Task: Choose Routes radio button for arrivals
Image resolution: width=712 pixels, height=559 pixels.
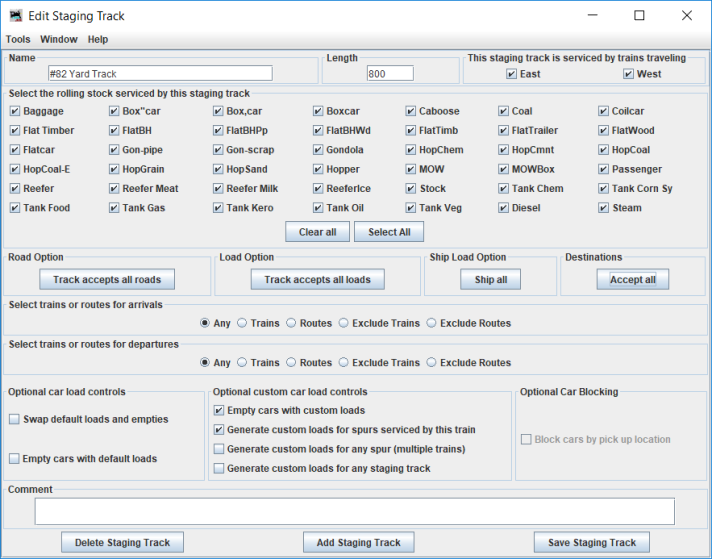Action: [292, 323]
